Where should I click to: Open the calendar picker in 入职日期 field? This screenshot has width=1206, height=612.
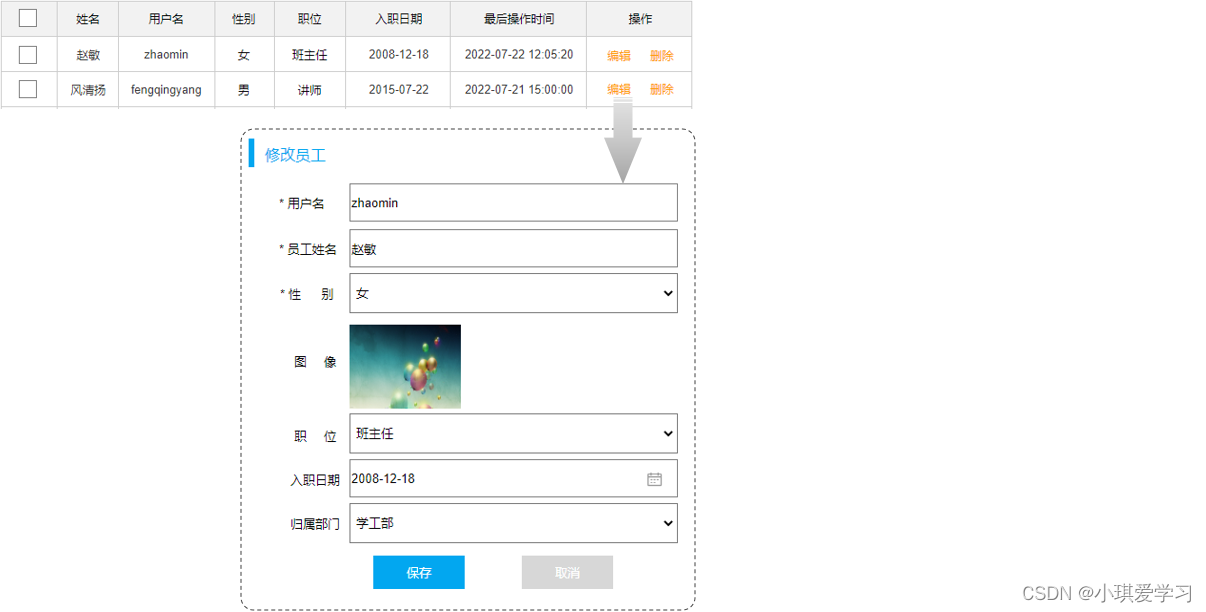[655, 479]
